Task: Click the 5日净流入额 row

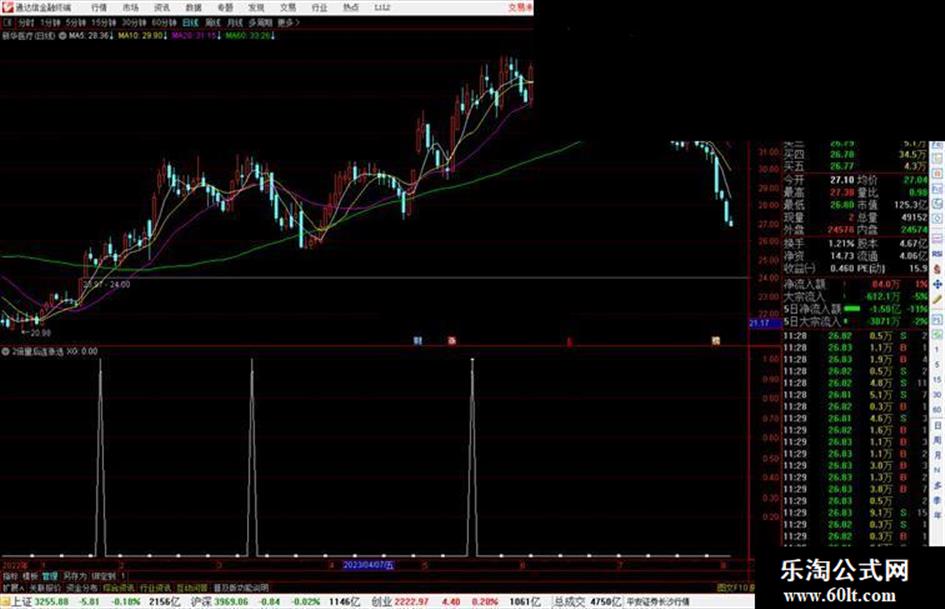Action: [x=855, y=309]
